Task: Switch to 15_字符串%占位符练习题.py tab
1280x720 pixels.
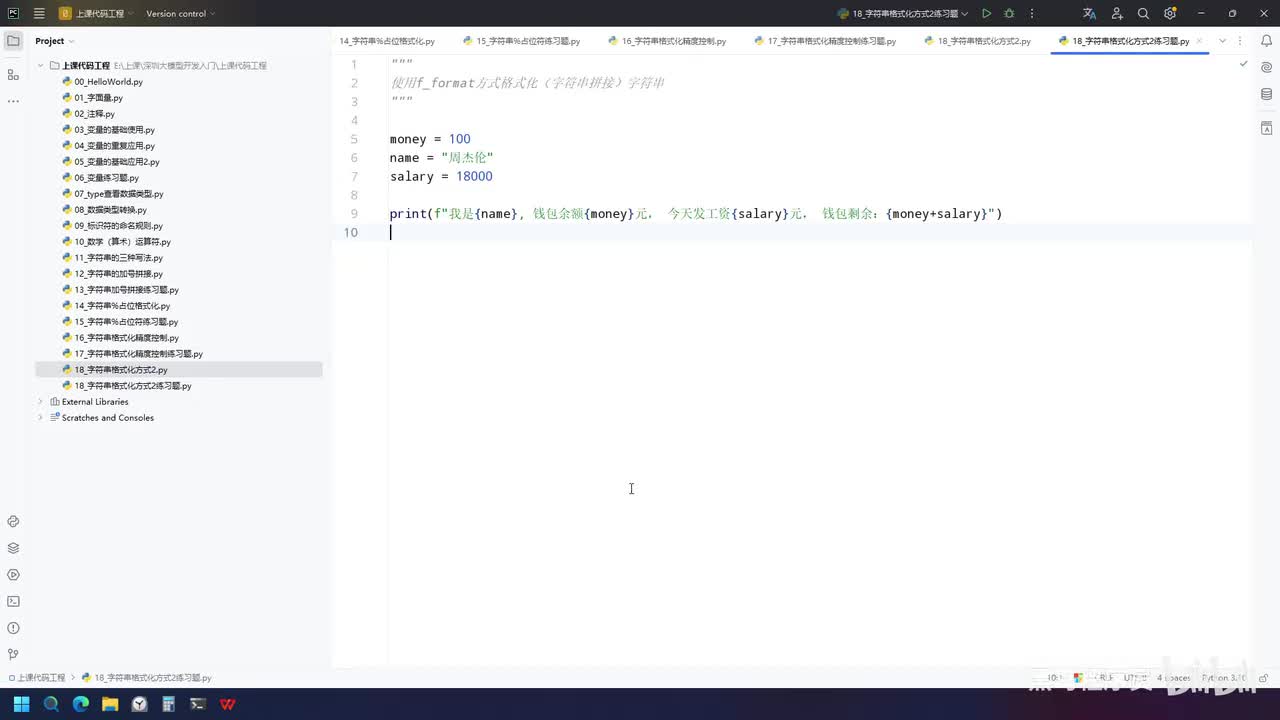Action: tap(520, 41)
